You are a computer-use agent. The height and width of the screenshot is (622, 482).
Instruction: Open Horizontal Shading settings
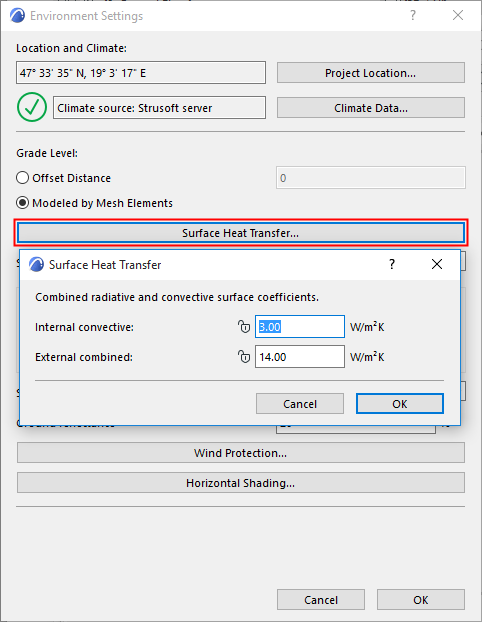click(240, 483)
